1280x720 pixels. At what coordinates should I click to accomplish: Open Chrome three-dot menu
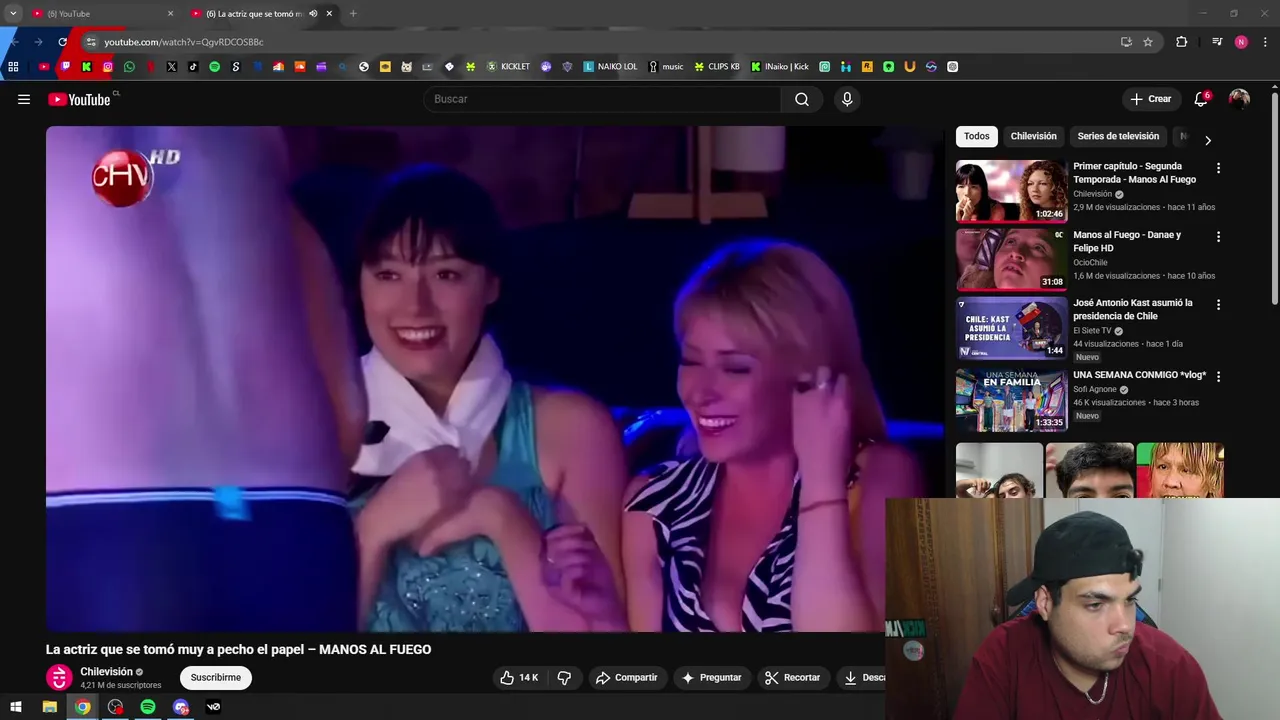pyautogui.click(x=1266, y=42)
